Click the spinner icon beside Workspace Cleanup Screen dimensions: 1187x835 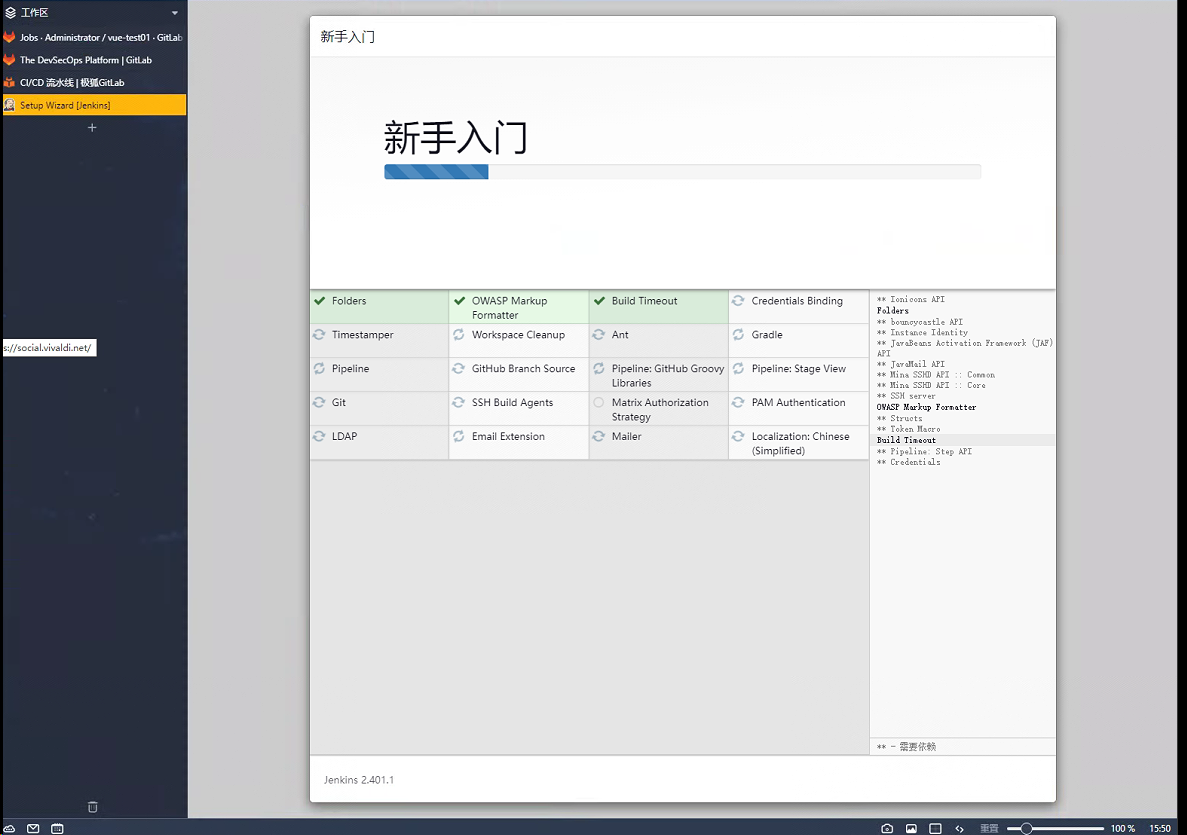pos(459,334)
